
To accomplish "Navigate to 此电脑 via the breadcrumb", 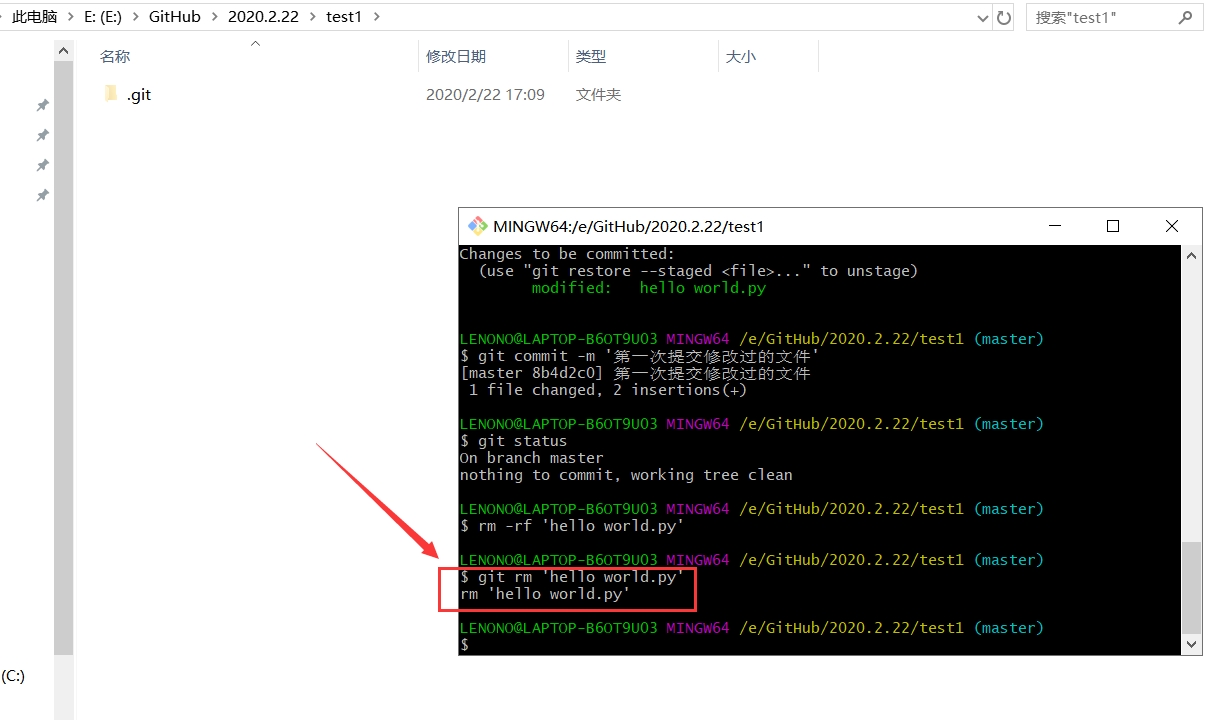I will coord(35,16).
